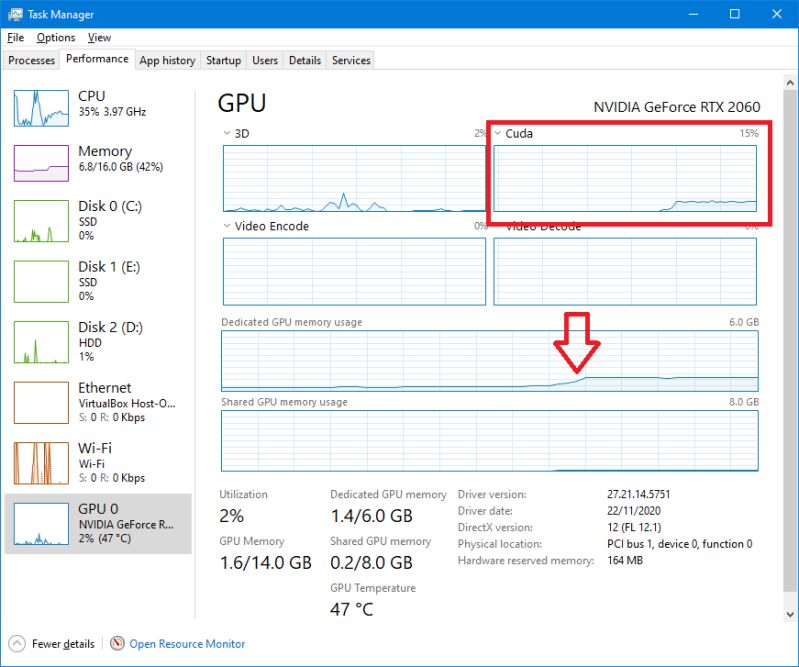
Task: Select Disk 1 (E:) thumbnail graph
Action: coord(41,281)
